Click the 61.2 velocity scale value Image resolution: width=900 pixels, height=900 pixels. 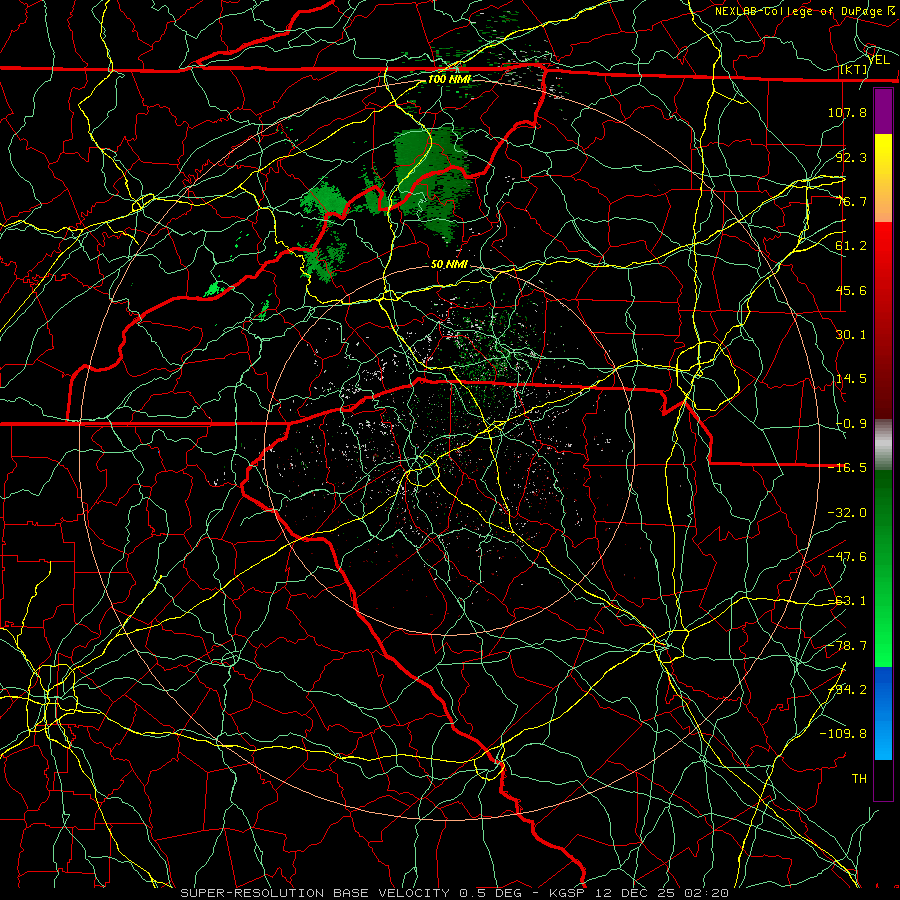pos(851,246)
